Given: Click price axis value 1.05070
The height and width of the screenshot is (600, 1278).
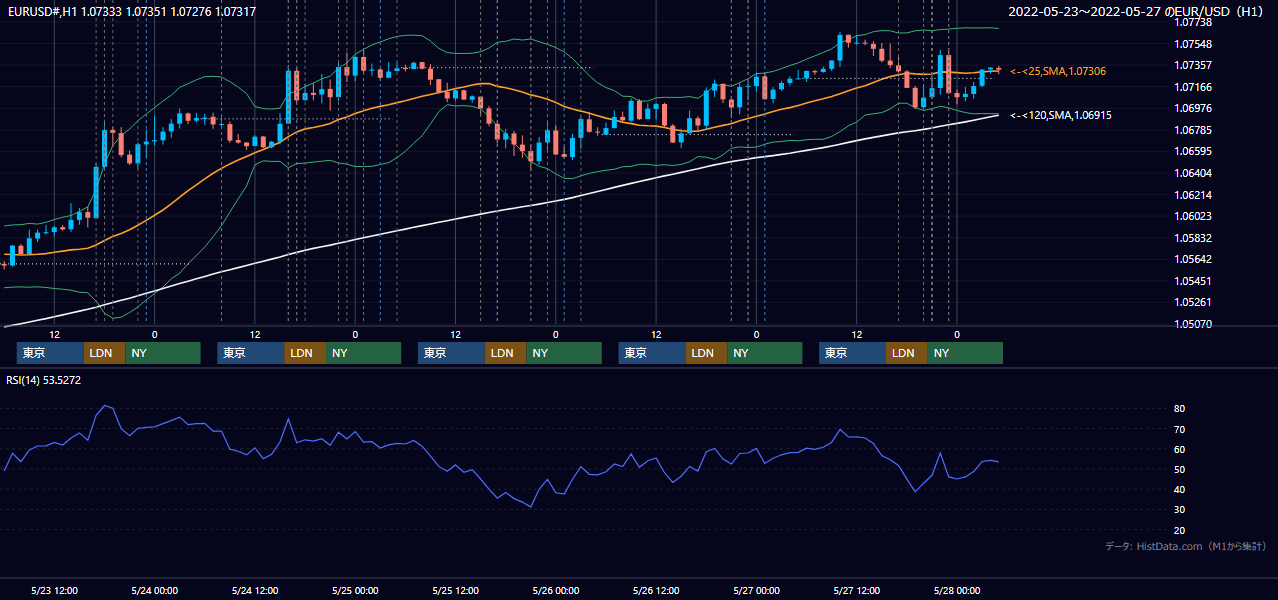Looking at the screenshot, I should (1192, 324).
